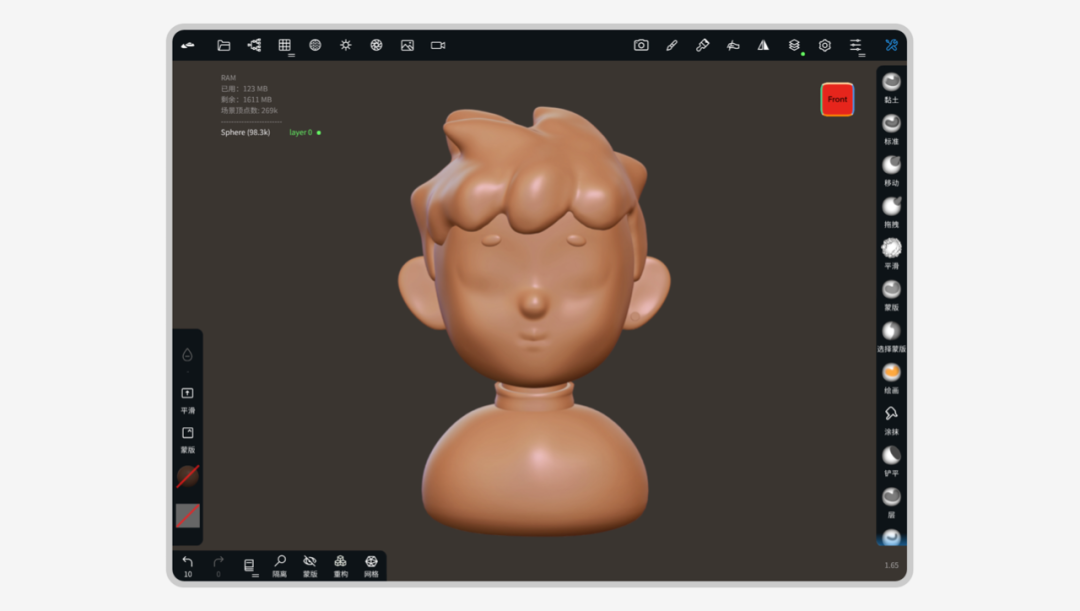Image resolution: width=1080 pixels, height=611 pixels.
Task: Open the files folder menu
Action: pyautogui.click(x=224, y=45)
